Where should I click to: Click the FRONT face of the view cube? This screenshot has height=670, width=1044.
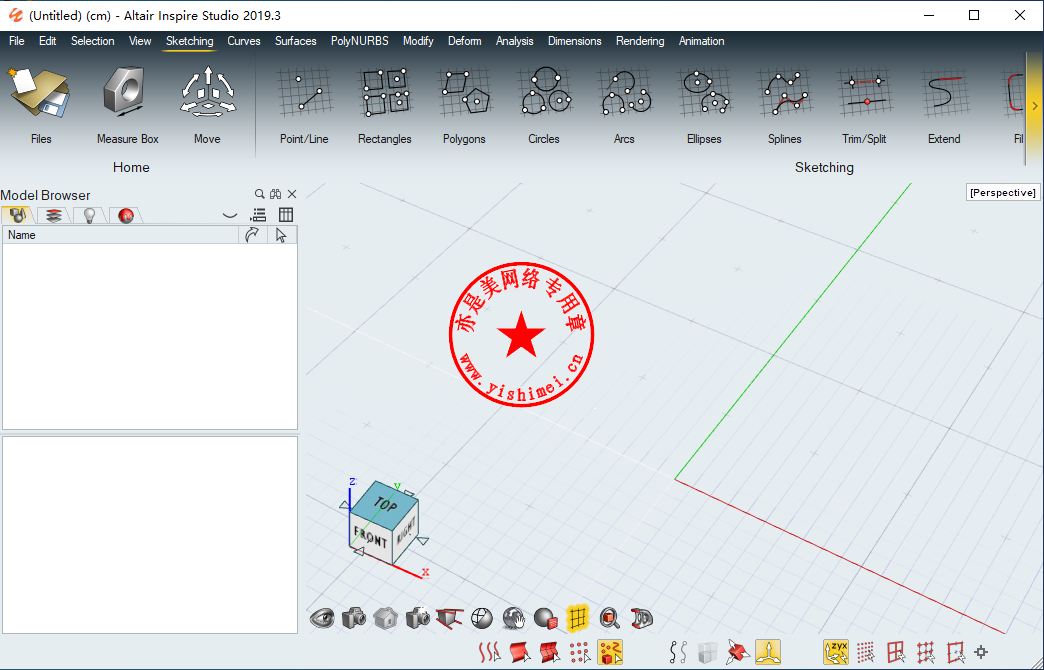pyautogui.click(x=372, y=537)
